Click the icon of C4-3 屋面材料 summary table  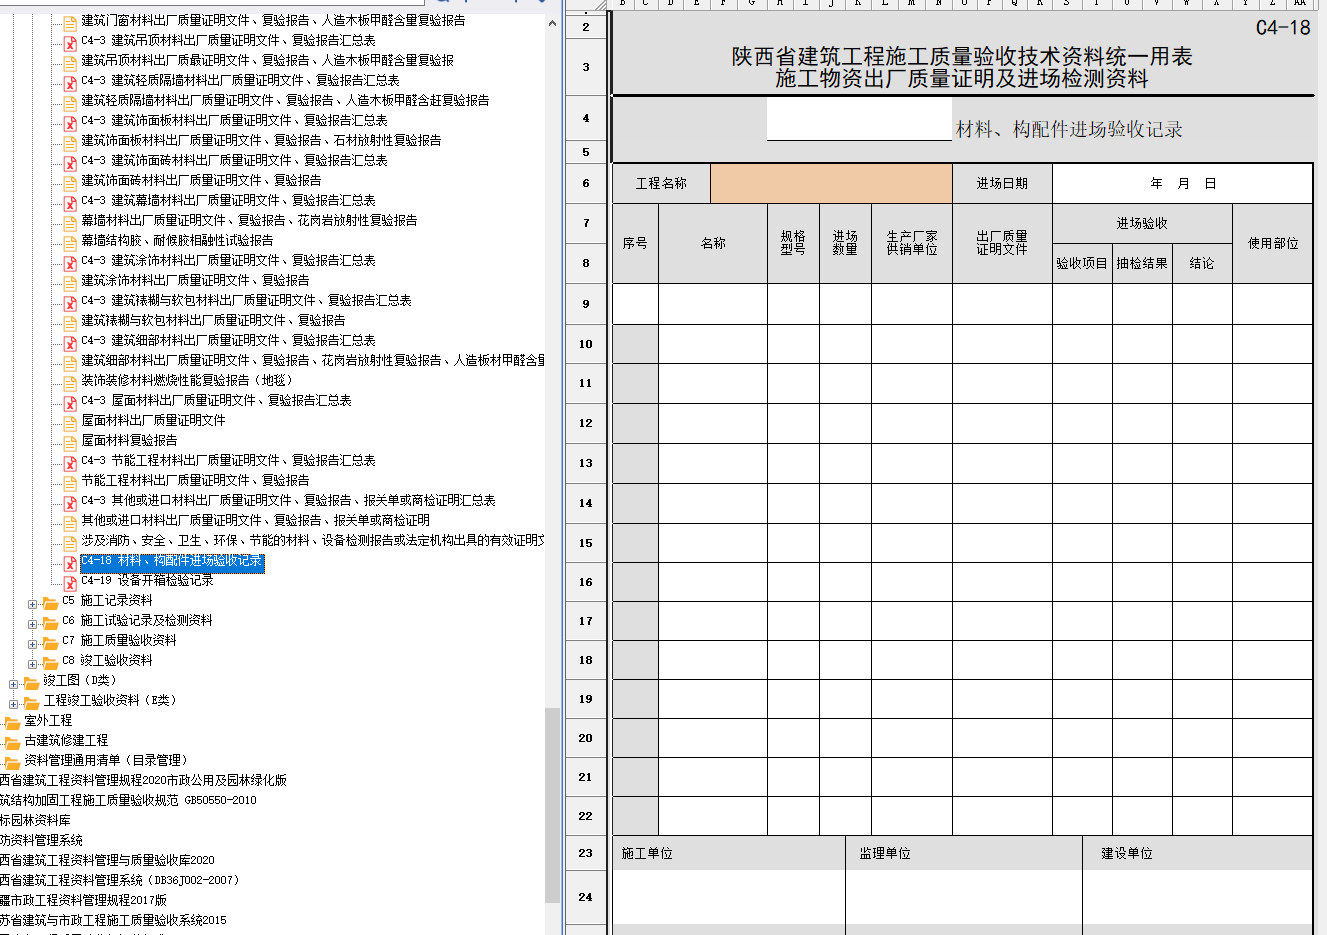tap(70, 403)
